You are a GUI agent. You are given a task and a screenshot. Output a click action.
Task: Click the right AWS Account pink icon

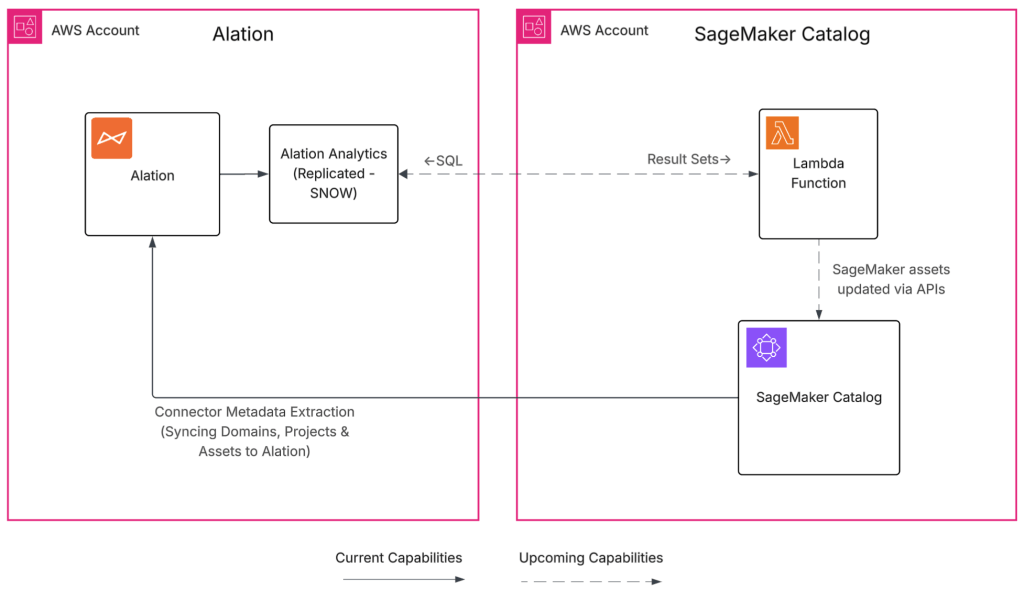(533, 28)
